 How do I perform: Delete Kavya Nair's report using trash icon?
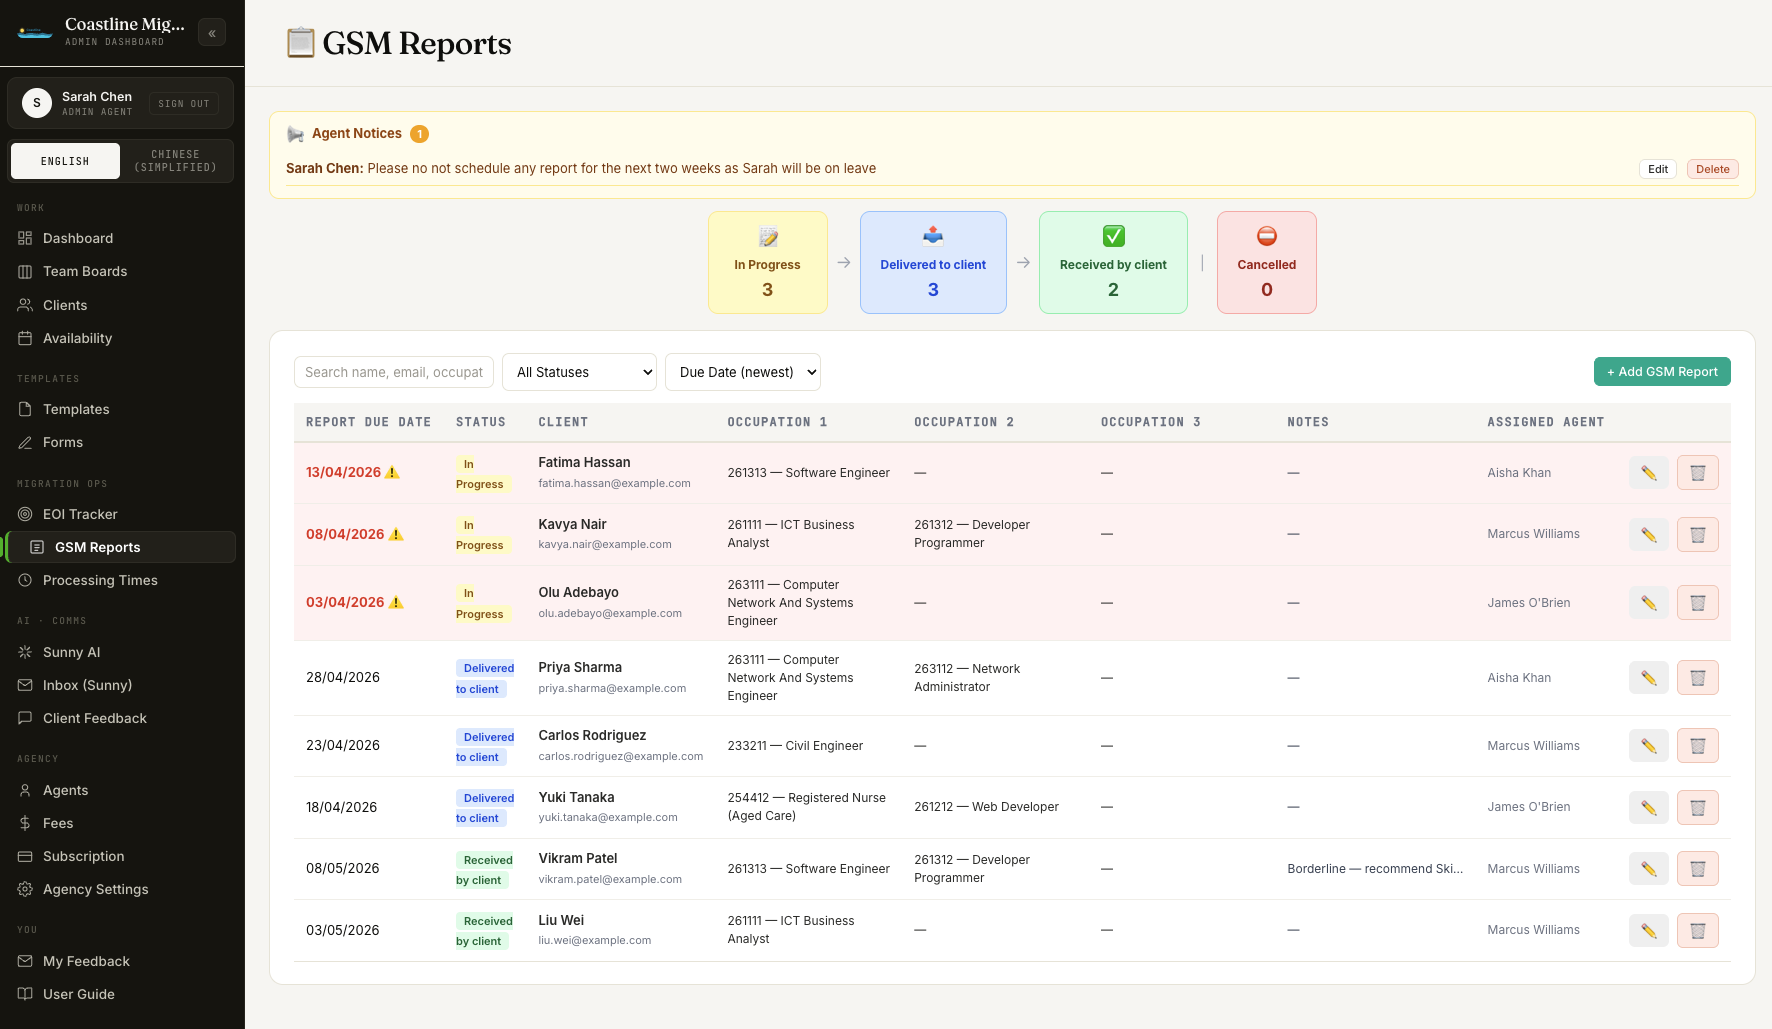pos(1698,535)
